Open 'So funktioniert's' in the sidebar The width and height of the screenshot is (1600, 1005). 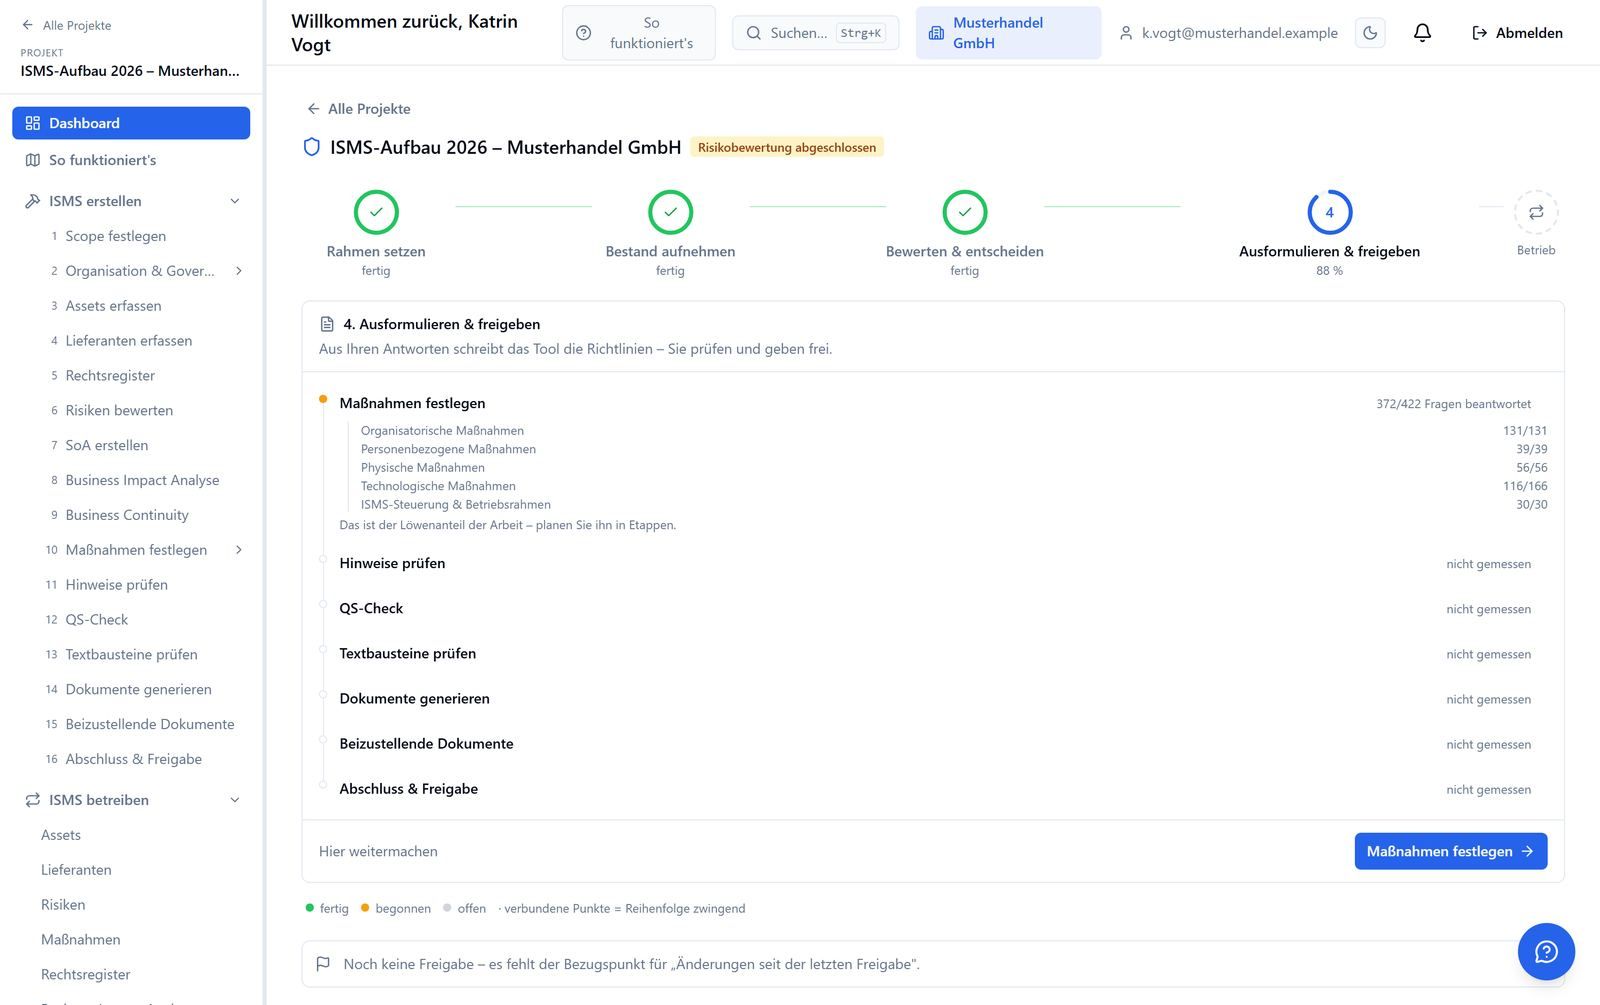coord(131,160)
